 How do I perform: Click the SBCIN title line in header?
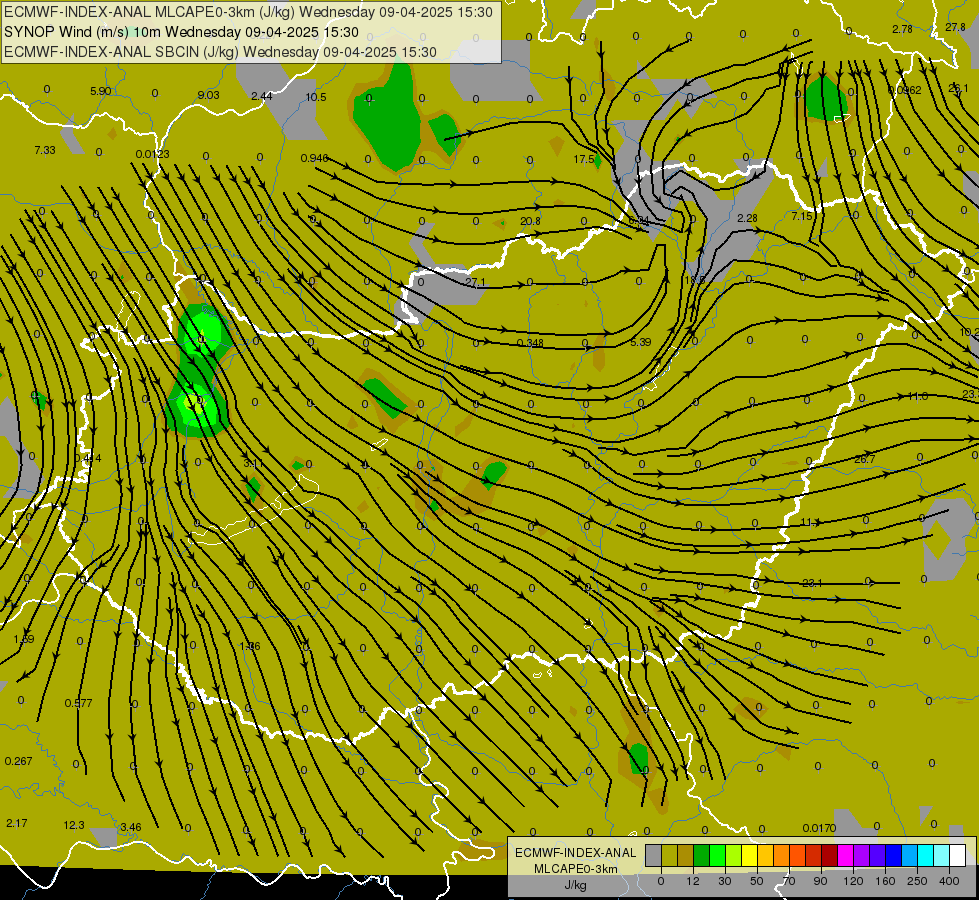tap(220, 52)
